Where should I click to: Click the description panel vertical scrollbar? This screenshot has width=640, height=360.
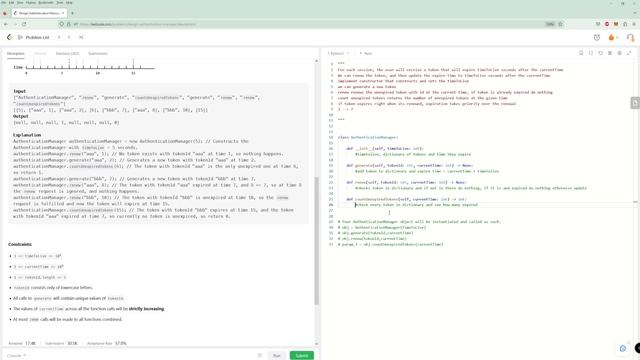(x=316, y=241)
